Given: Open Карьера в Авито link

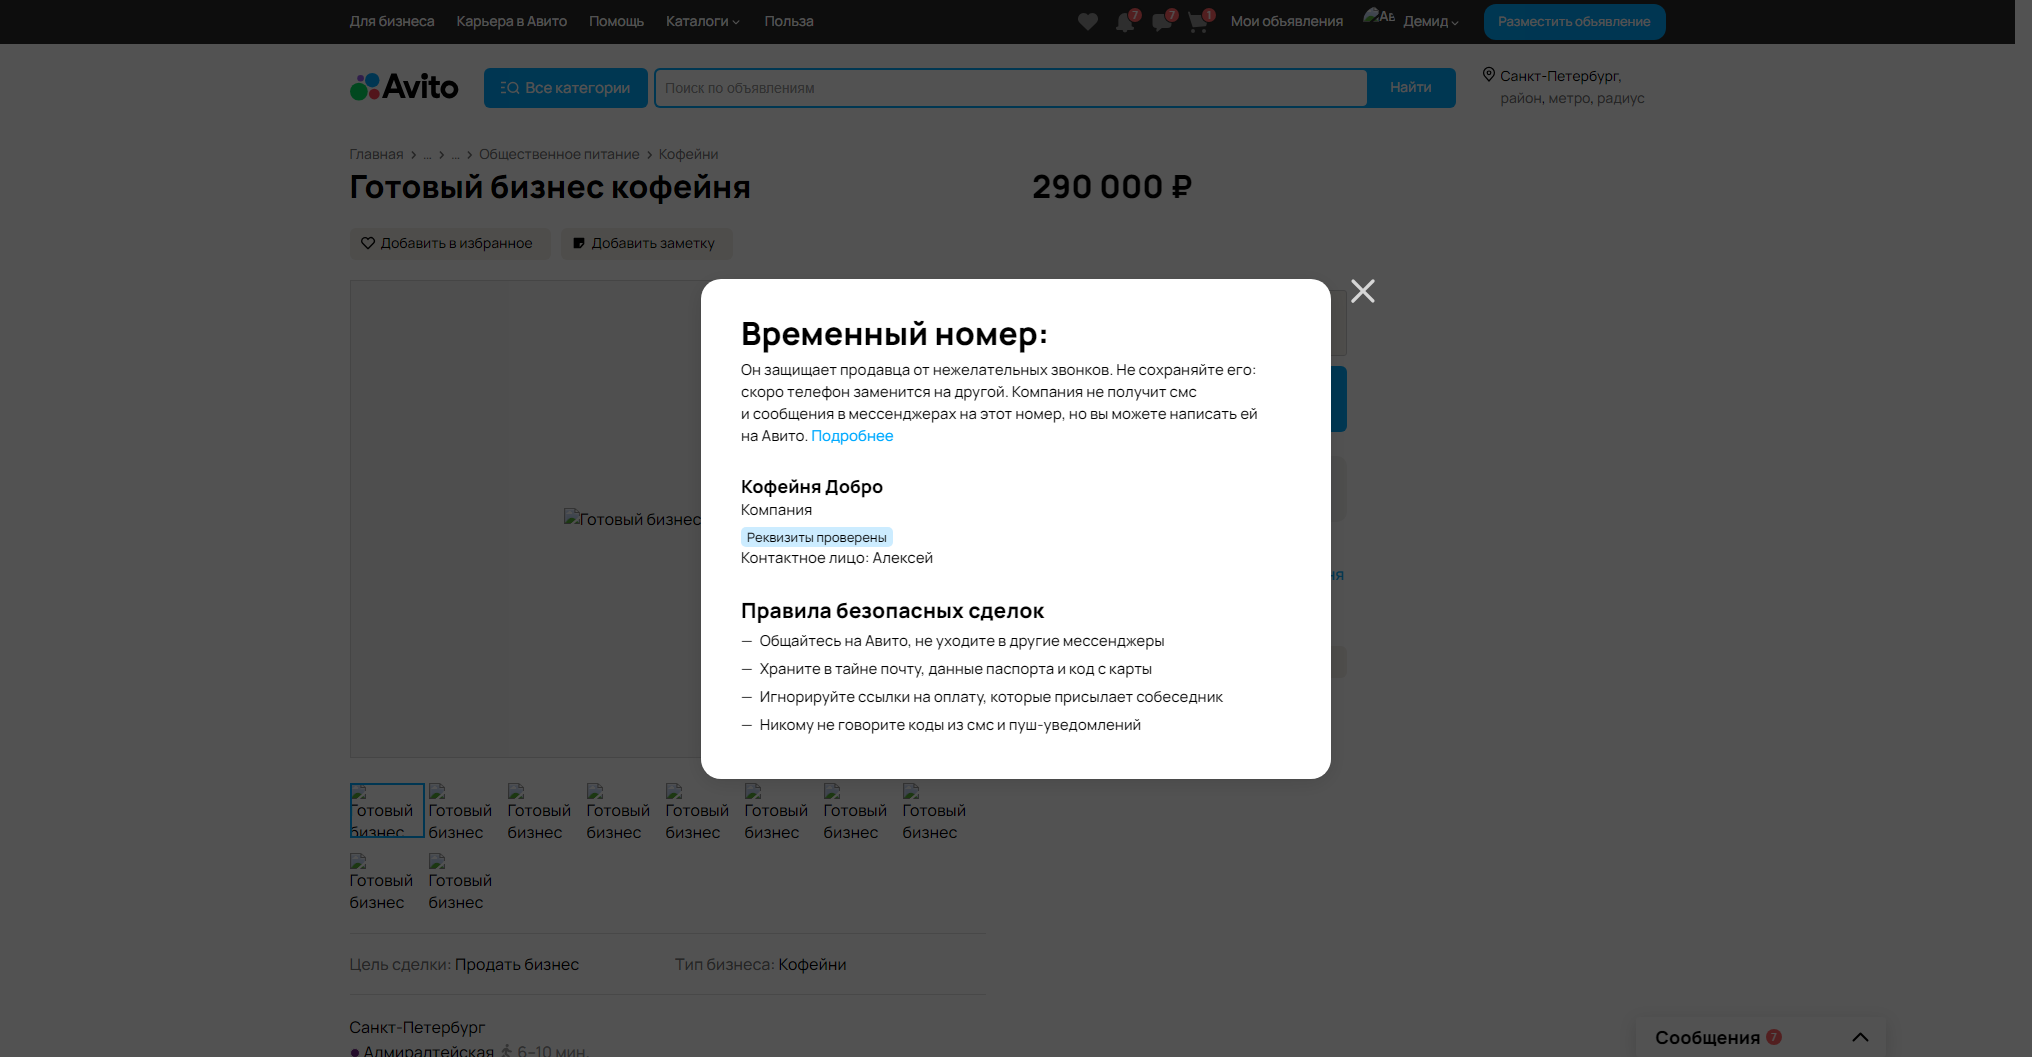Looking at the screenshot, I should coord(512,21).
